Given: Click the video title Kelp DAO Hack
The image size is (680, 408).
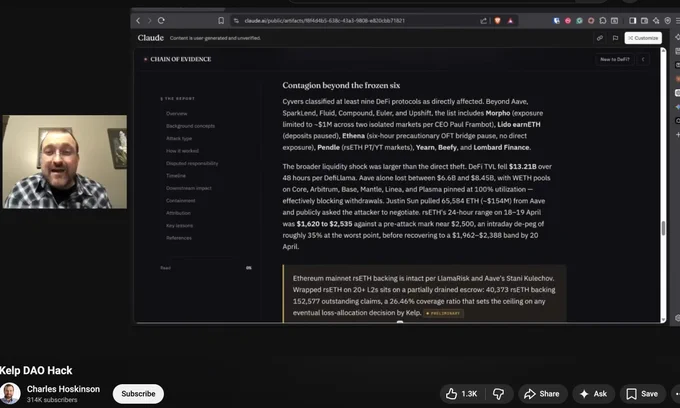Looking at the screenshot, I should click(x=36, y=370).
